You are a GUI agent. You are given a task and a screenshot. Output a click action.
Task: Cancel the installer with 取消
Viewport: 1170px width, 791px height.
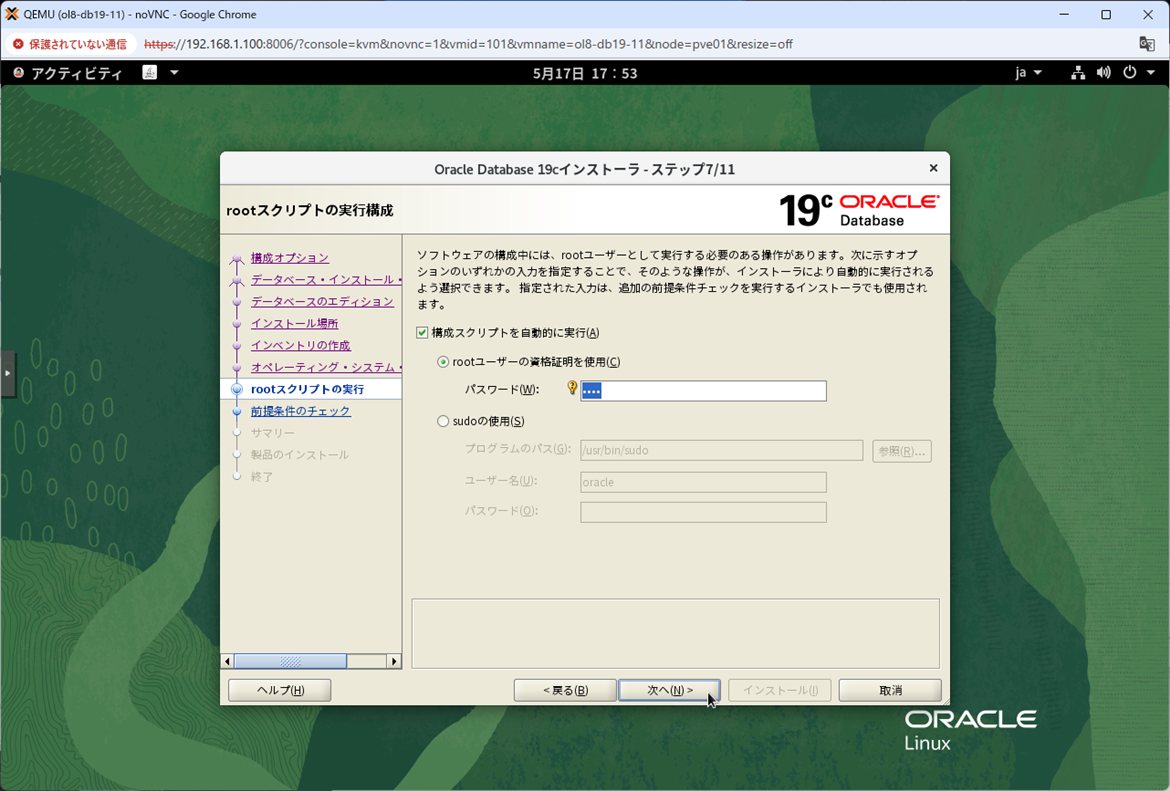(x=890, y=690)
